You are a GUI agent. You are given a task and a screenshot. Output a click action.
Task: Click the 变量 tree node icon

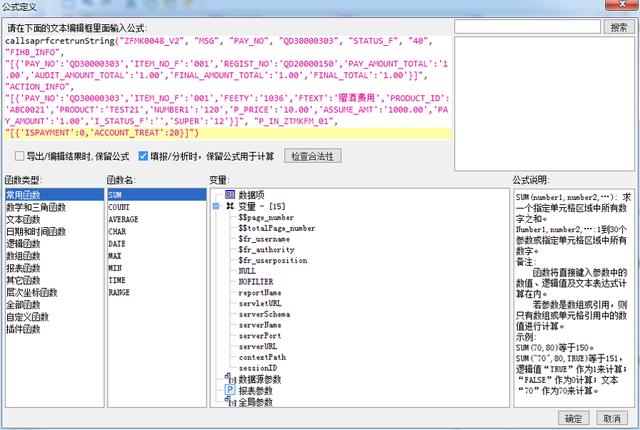tap(230, 206)
